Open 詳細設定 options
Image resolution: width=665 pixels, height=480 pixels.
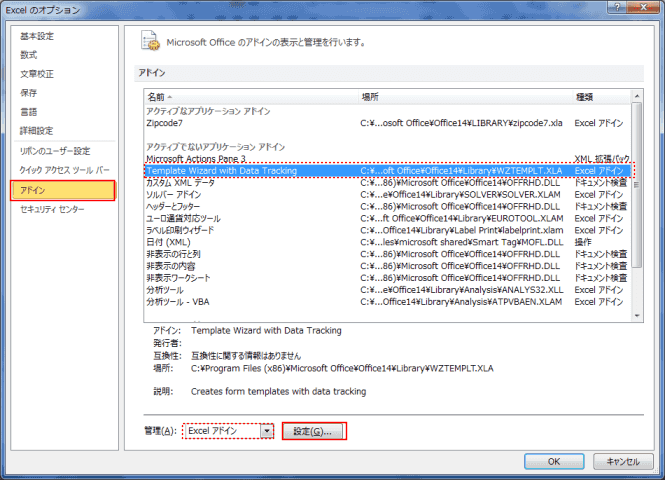pos(37,131)
